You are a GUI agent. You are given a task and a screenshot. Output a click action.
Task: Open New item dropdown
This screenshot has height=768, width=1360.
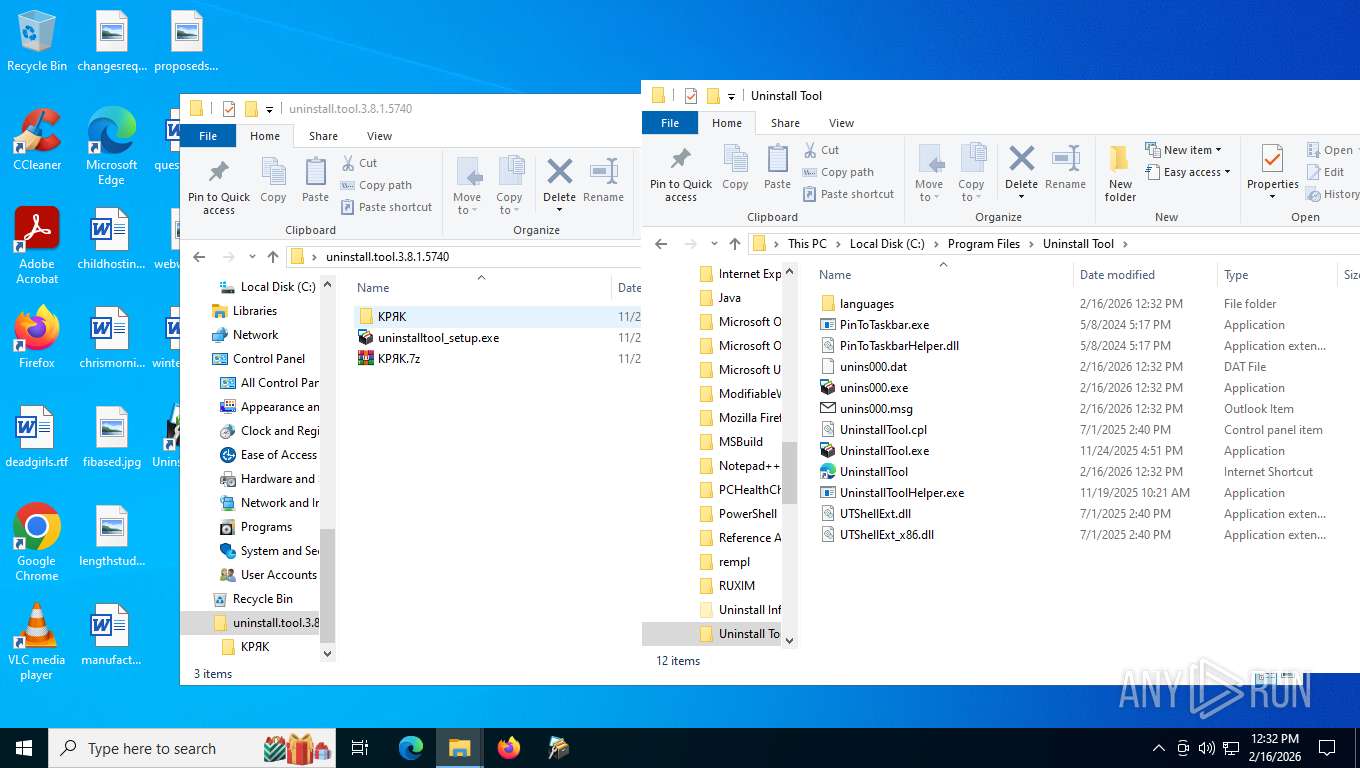pyautogui.click(x=1185, y=150)
